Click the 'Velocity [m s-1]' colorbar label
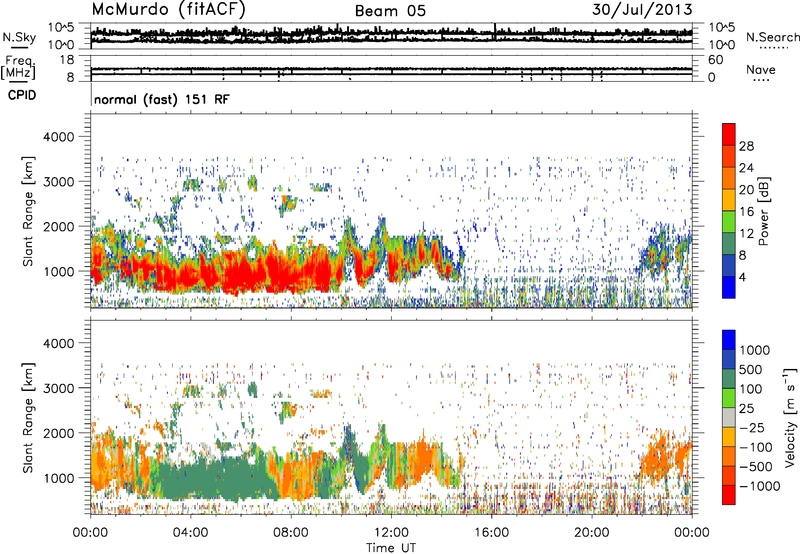Image resolution: width=800 pixels, height=554 pixels. point(790,417)
